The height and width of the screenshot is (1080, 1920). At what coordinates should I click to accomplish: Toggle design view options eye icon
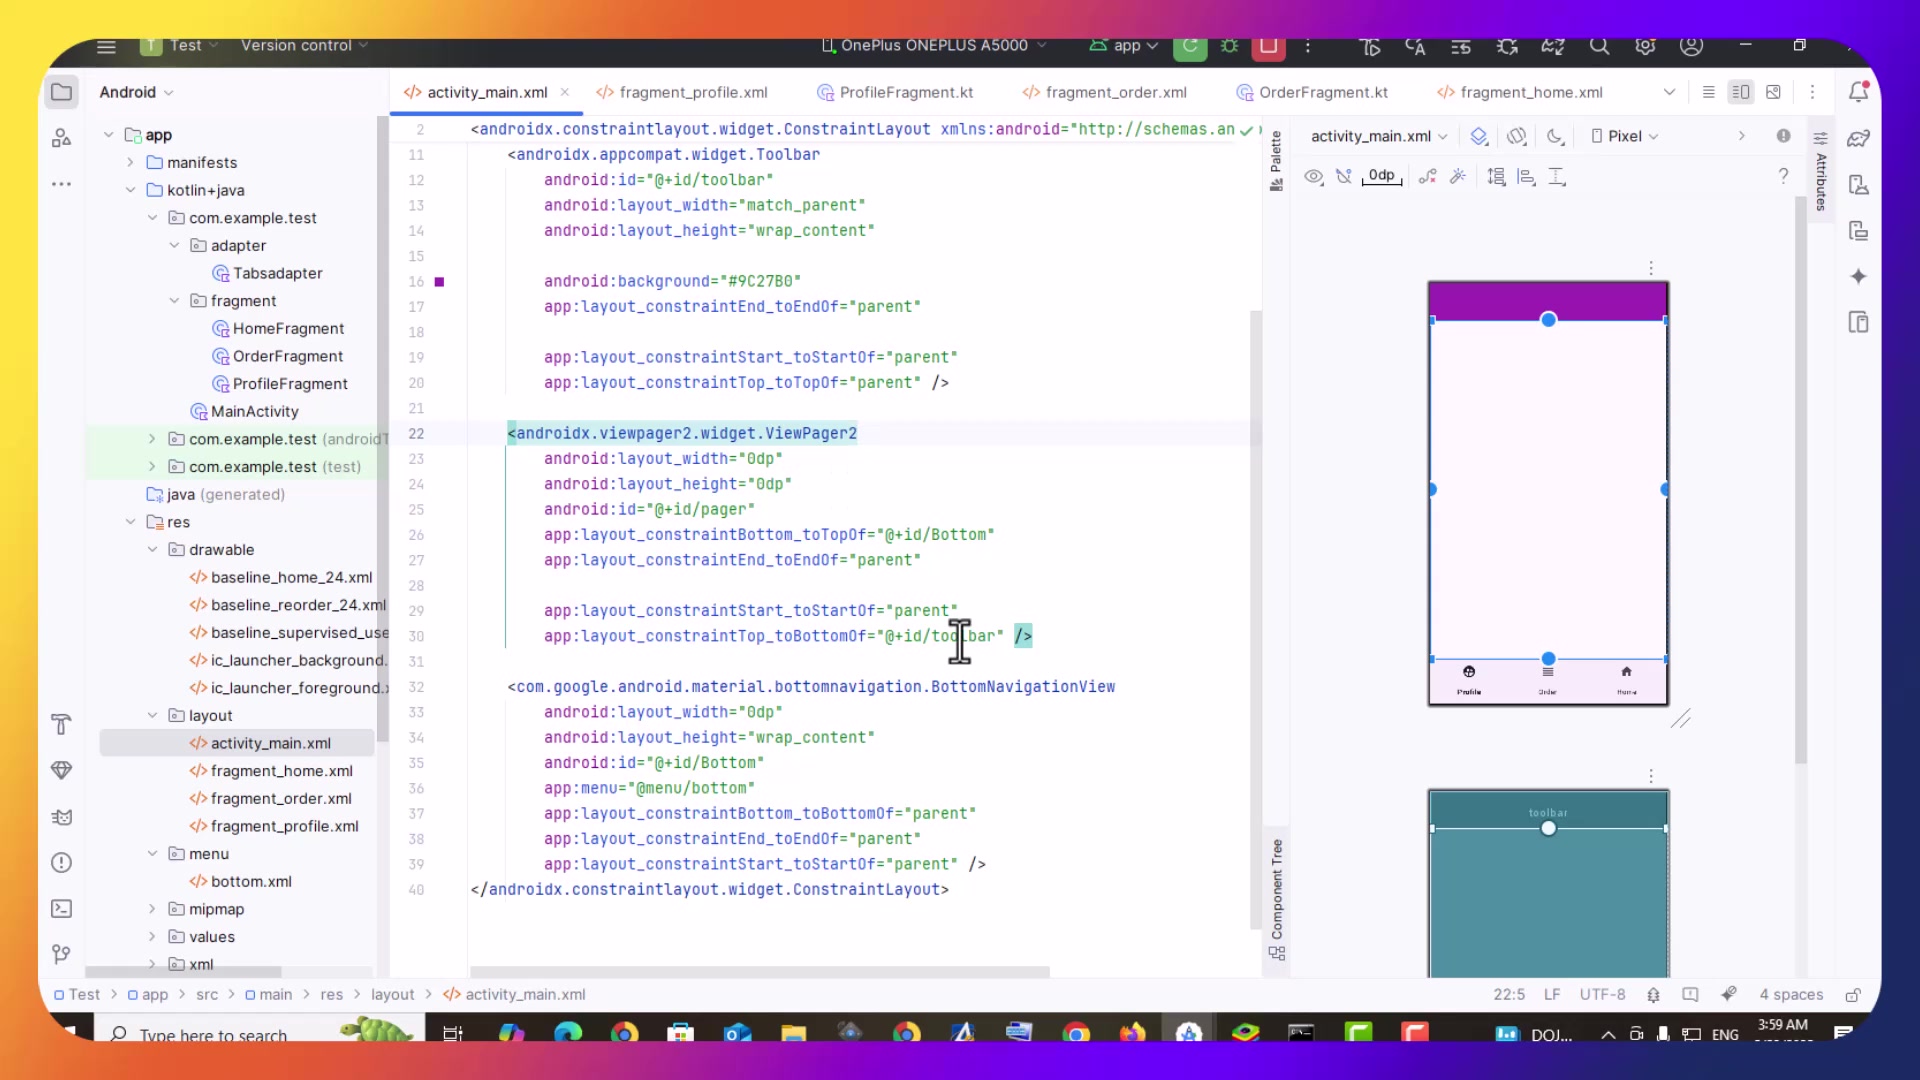pyautogui.click(x=1313, y=177)
